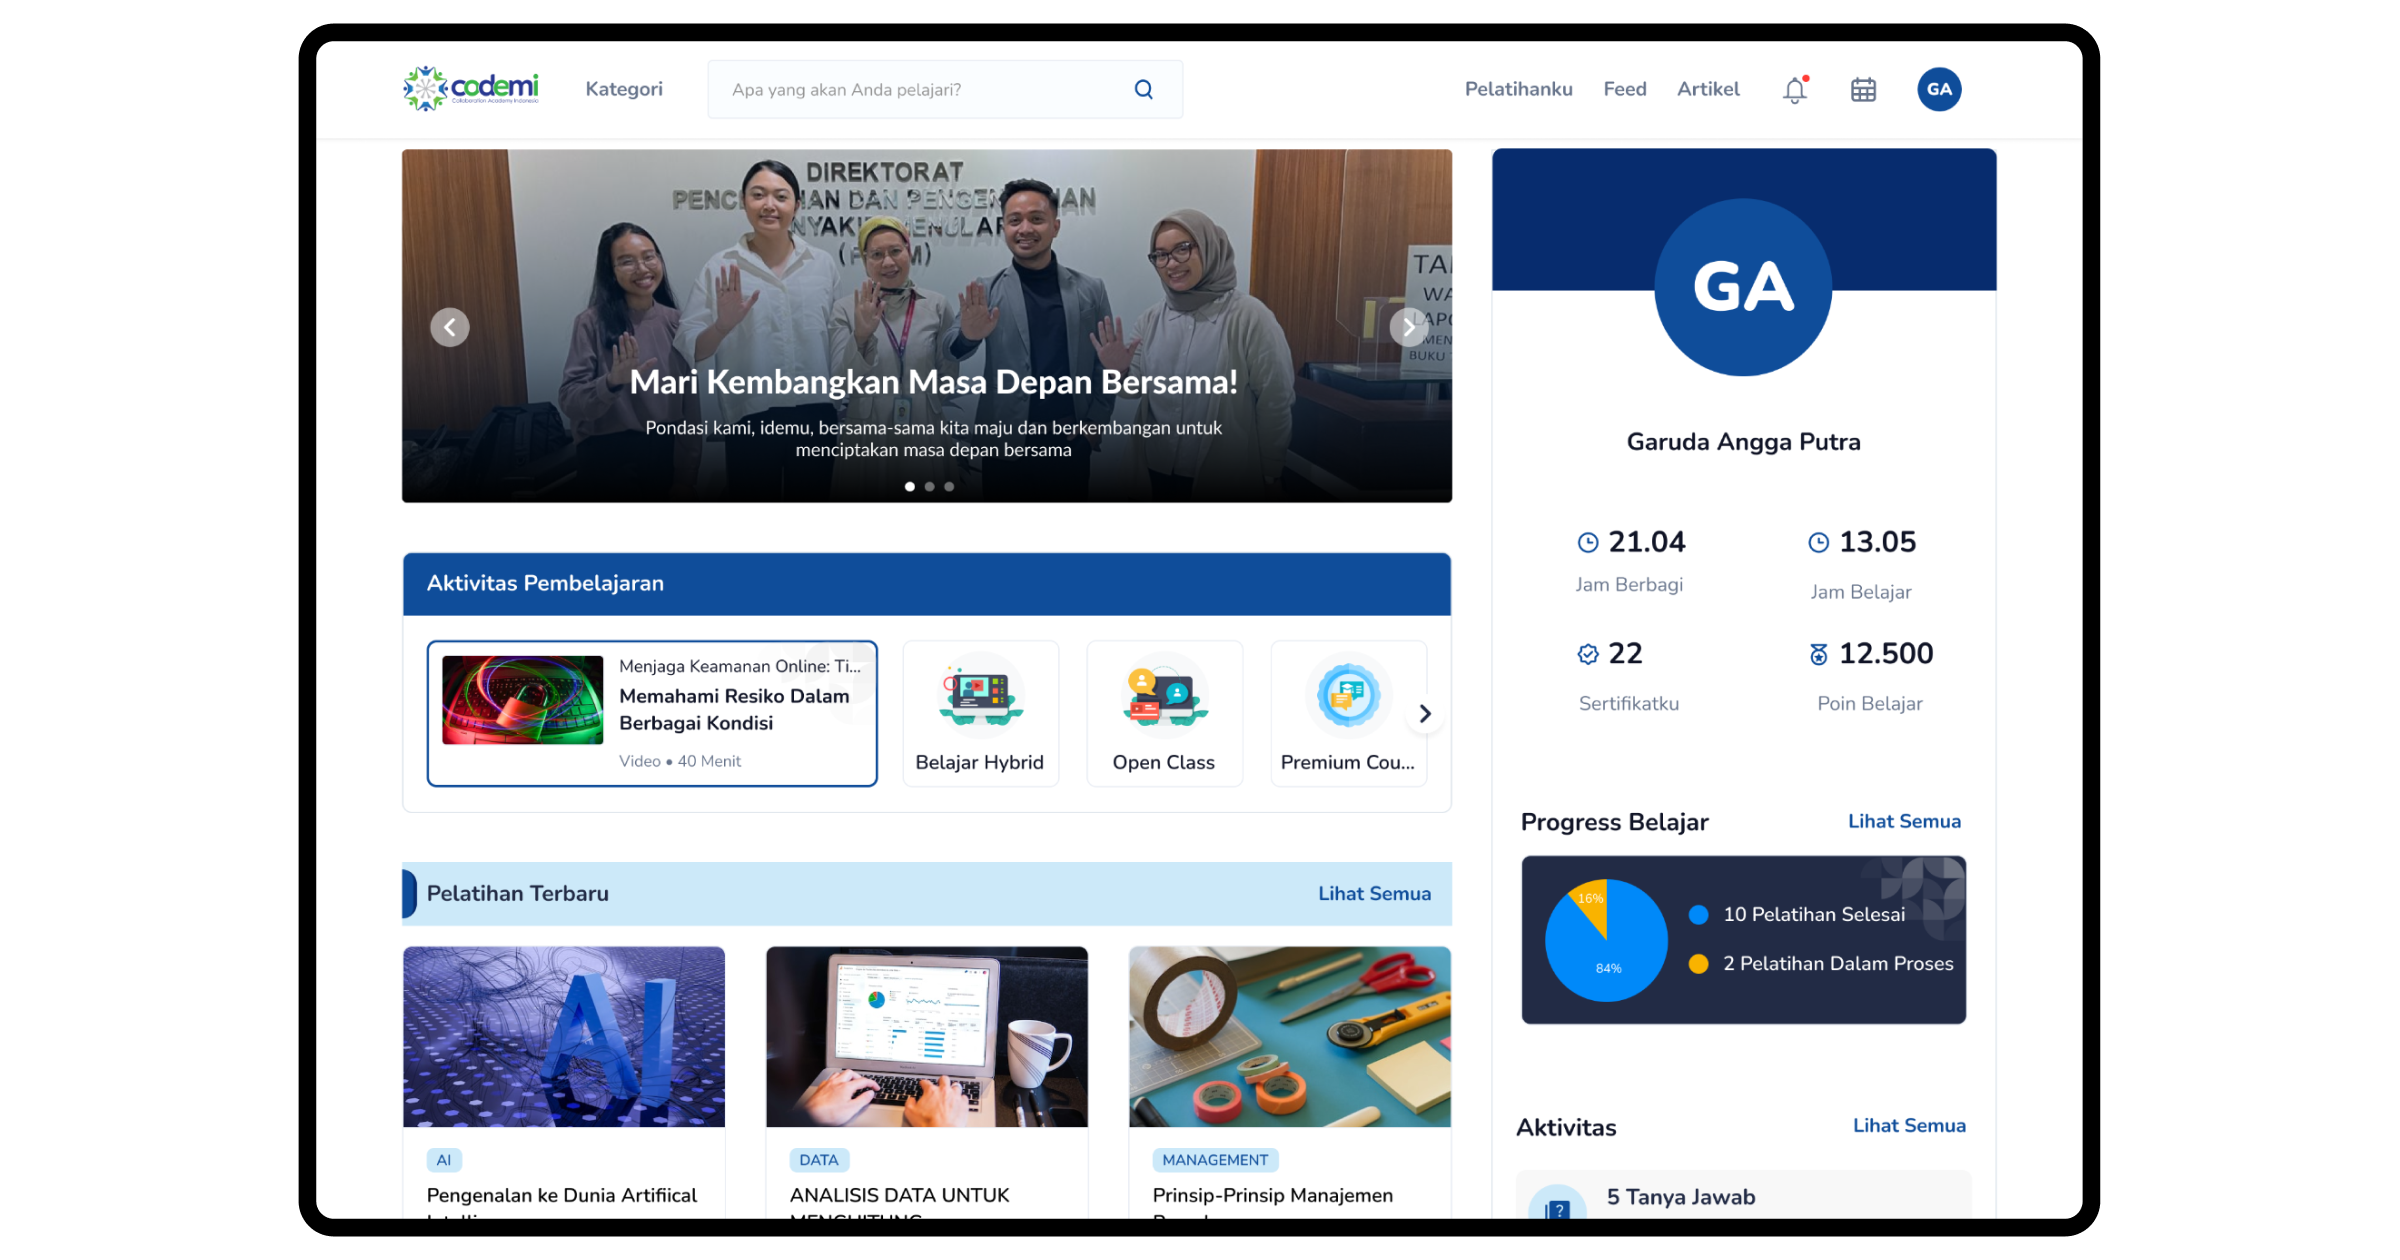Open notifications bell icon
The image size is (2400, 1260).
point(1795,90)
